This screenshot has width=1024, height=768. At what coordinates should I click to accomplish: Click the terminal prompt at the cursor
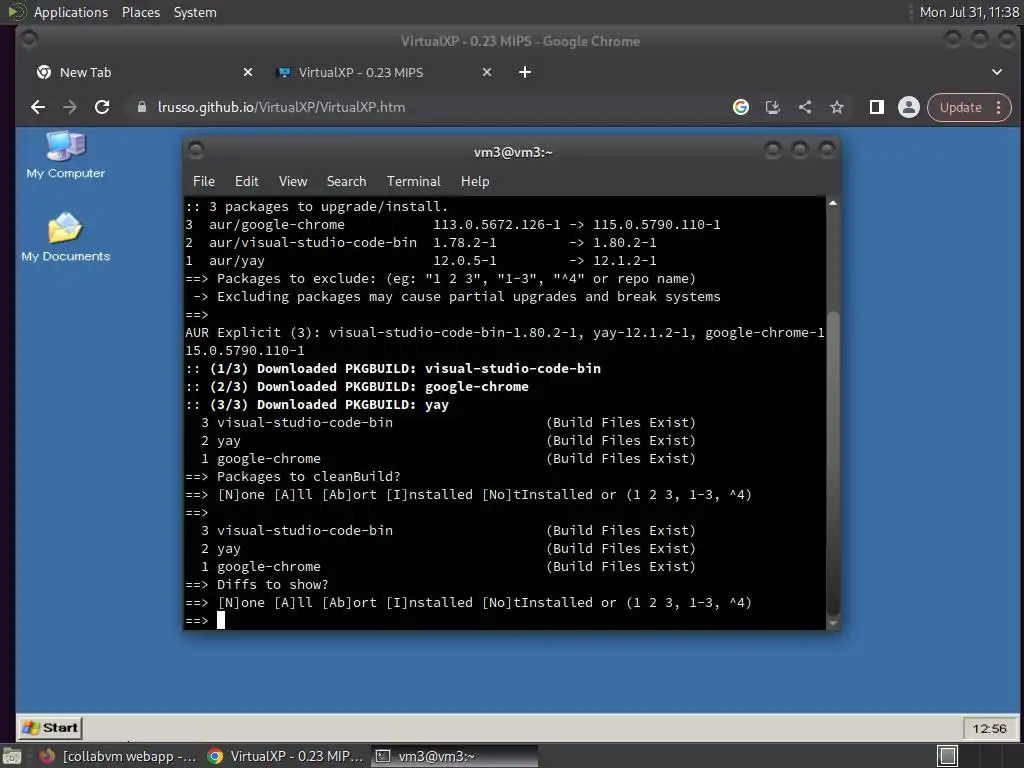[x=221, y=620]
